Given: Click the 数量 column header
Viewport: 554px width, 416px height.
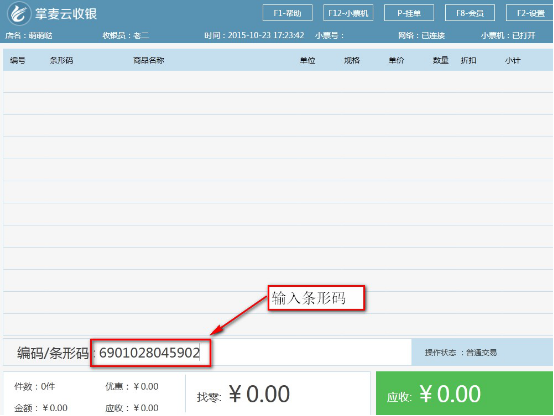Looking at the screenshot, I should [x=441, y=60].
